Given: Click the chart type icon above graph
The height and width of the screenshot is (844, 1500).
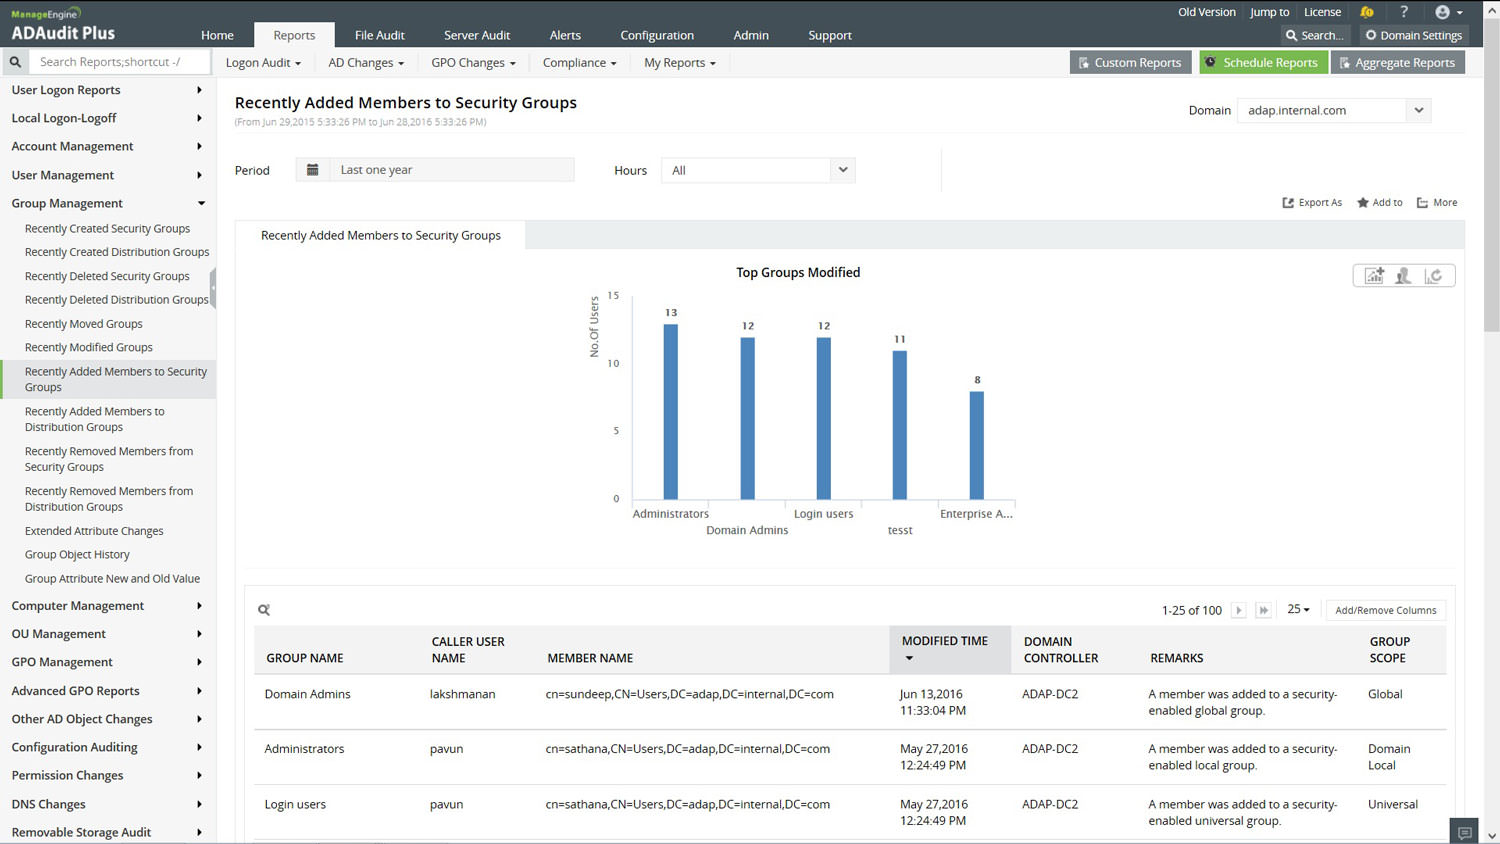Looking at the screenshot, I should pyautogui.click(x=1374, y=276).
